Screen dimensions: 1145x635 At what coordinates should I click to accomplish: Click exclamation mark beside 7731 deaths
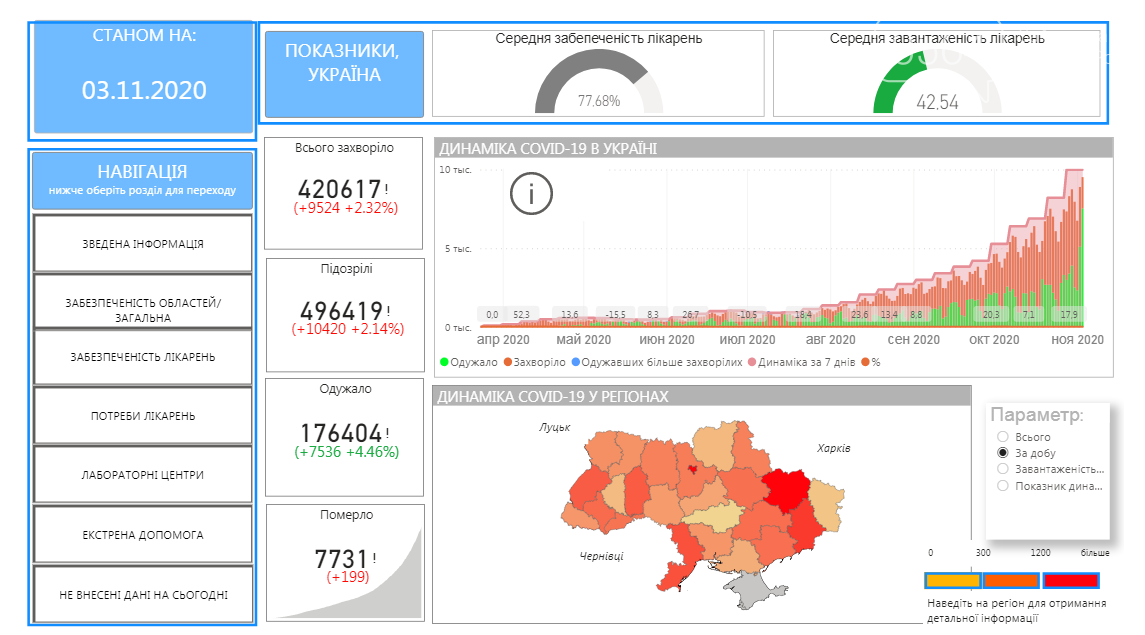[373, 558]
